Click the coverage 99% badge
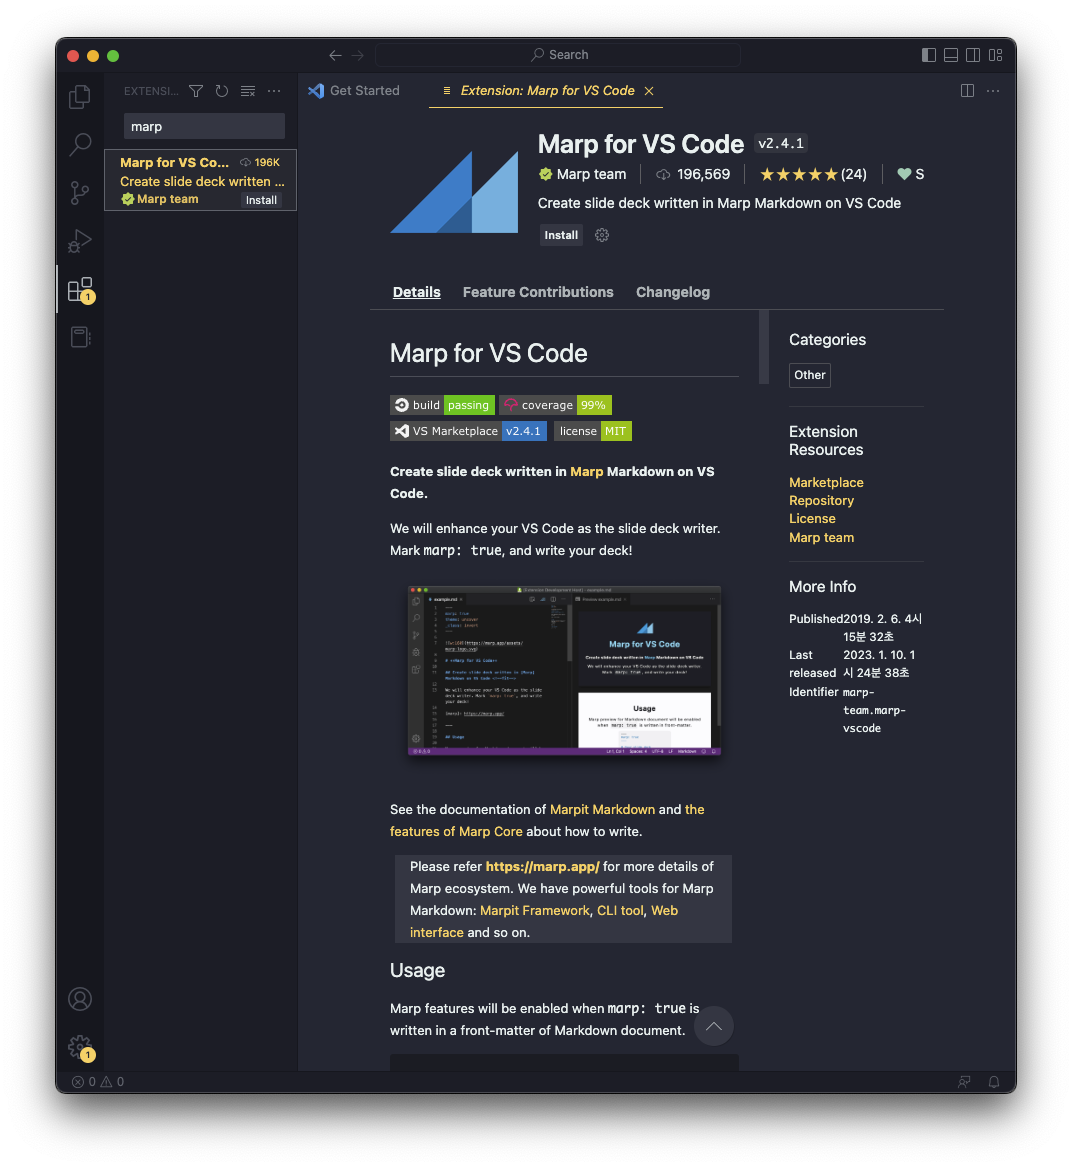This screenshot has height=1167, width=1072. (555, 405)
